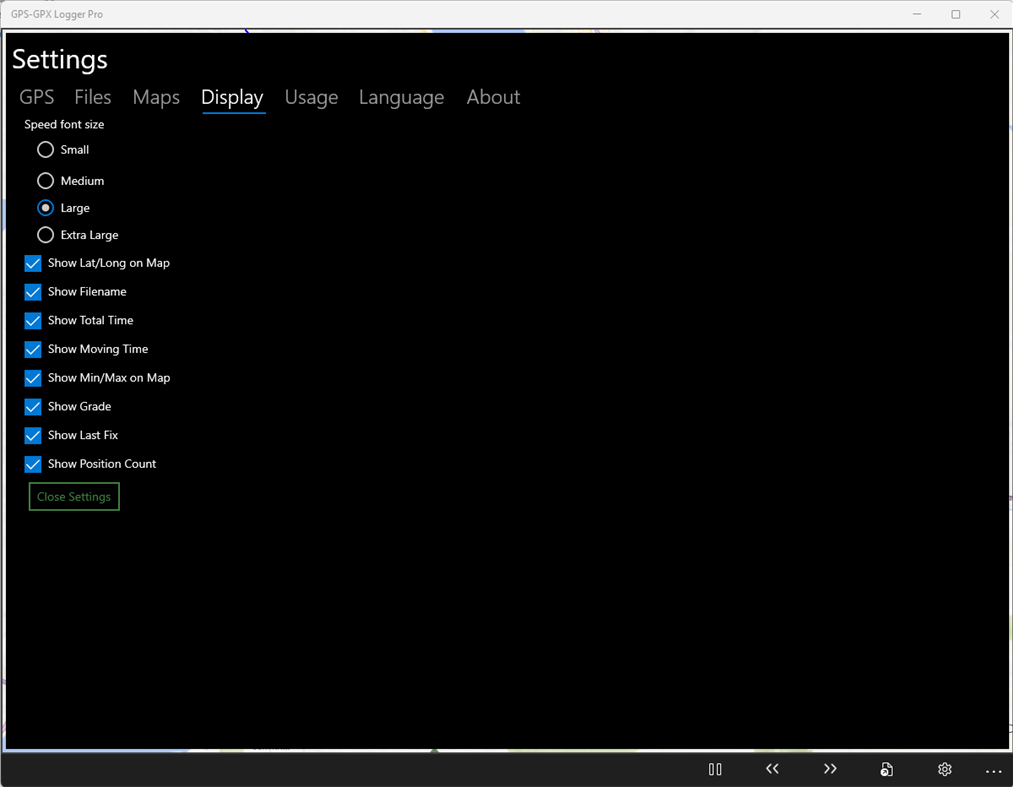This screenshot has height=787, width=1013.
Task: Open the Maps tab
Action: click(156, 97)
